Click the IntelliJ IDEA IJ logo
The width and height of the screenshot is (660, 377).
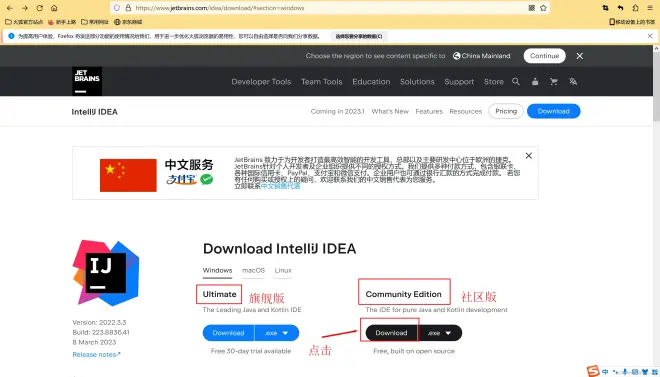coord(106,273)
